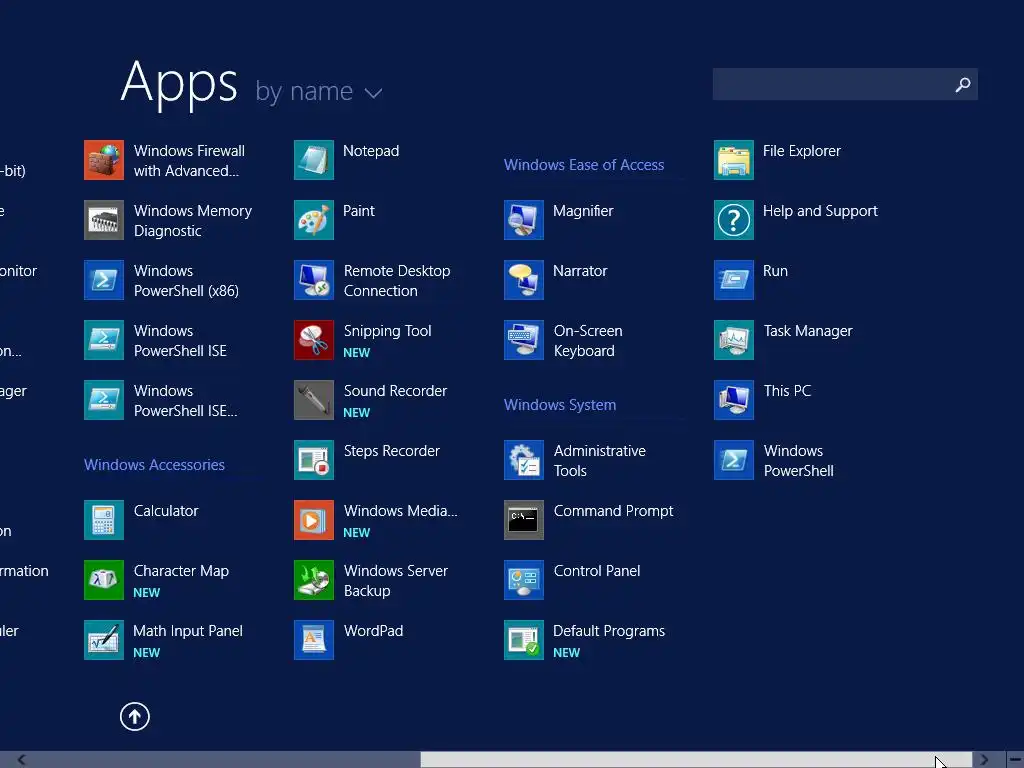Viewport: 1024px width, 768px height.
Task: Click the zoom-out minus button at bottom corner
Action: coord(1015,760)
